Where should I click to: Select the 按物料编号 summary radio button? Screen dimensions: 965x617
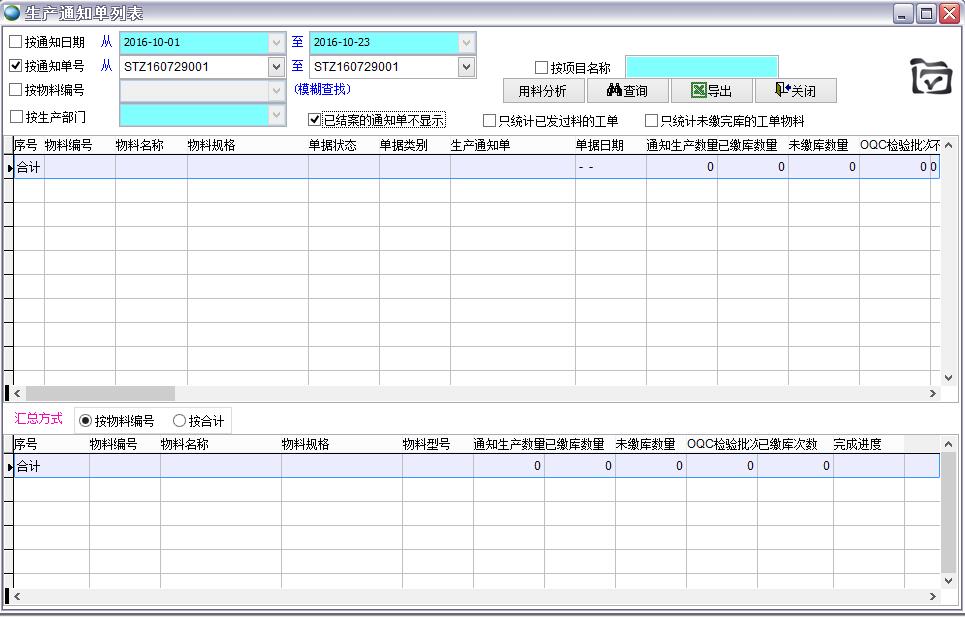point(85,421)
